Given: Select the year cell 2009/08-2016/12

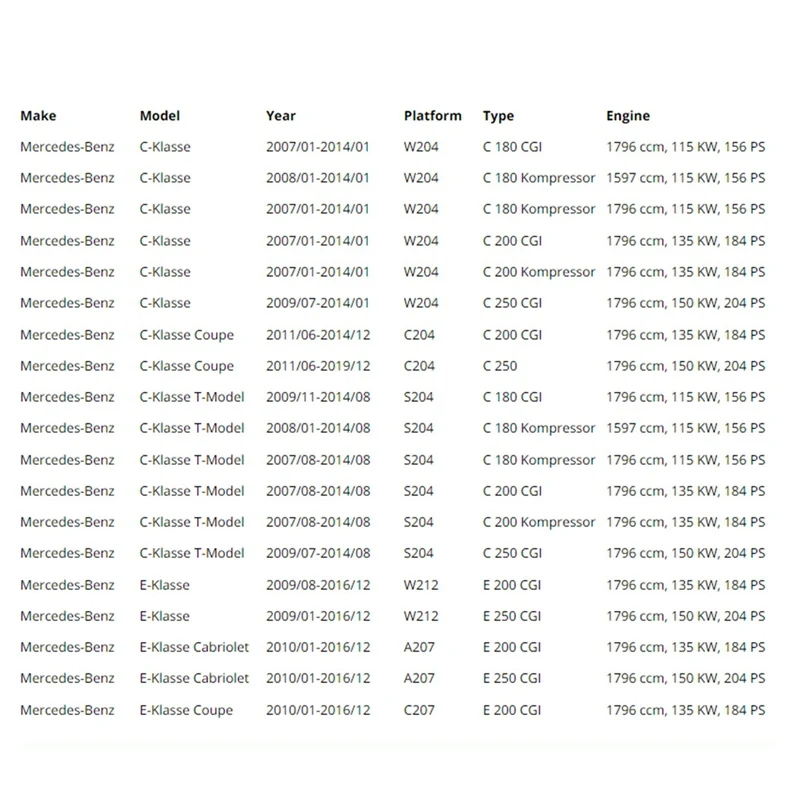Looking at the screenshot, I should point(318,585).
